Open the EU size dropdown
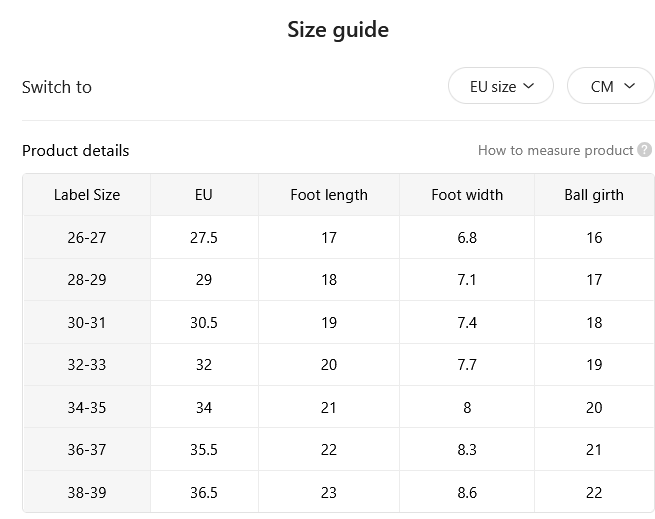 click(501, 86)
